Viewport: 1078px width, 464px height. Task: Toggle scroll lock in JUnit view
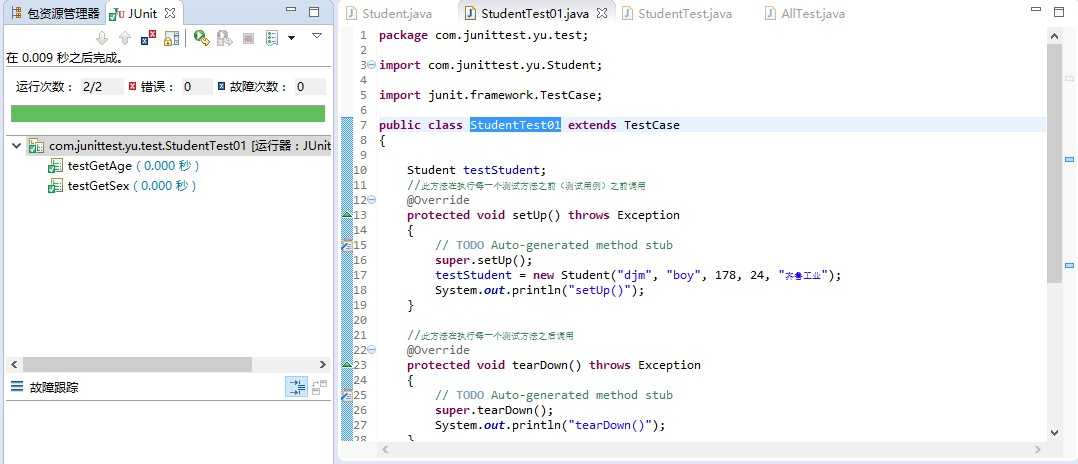pyautogui.click(x=171, y=38)
